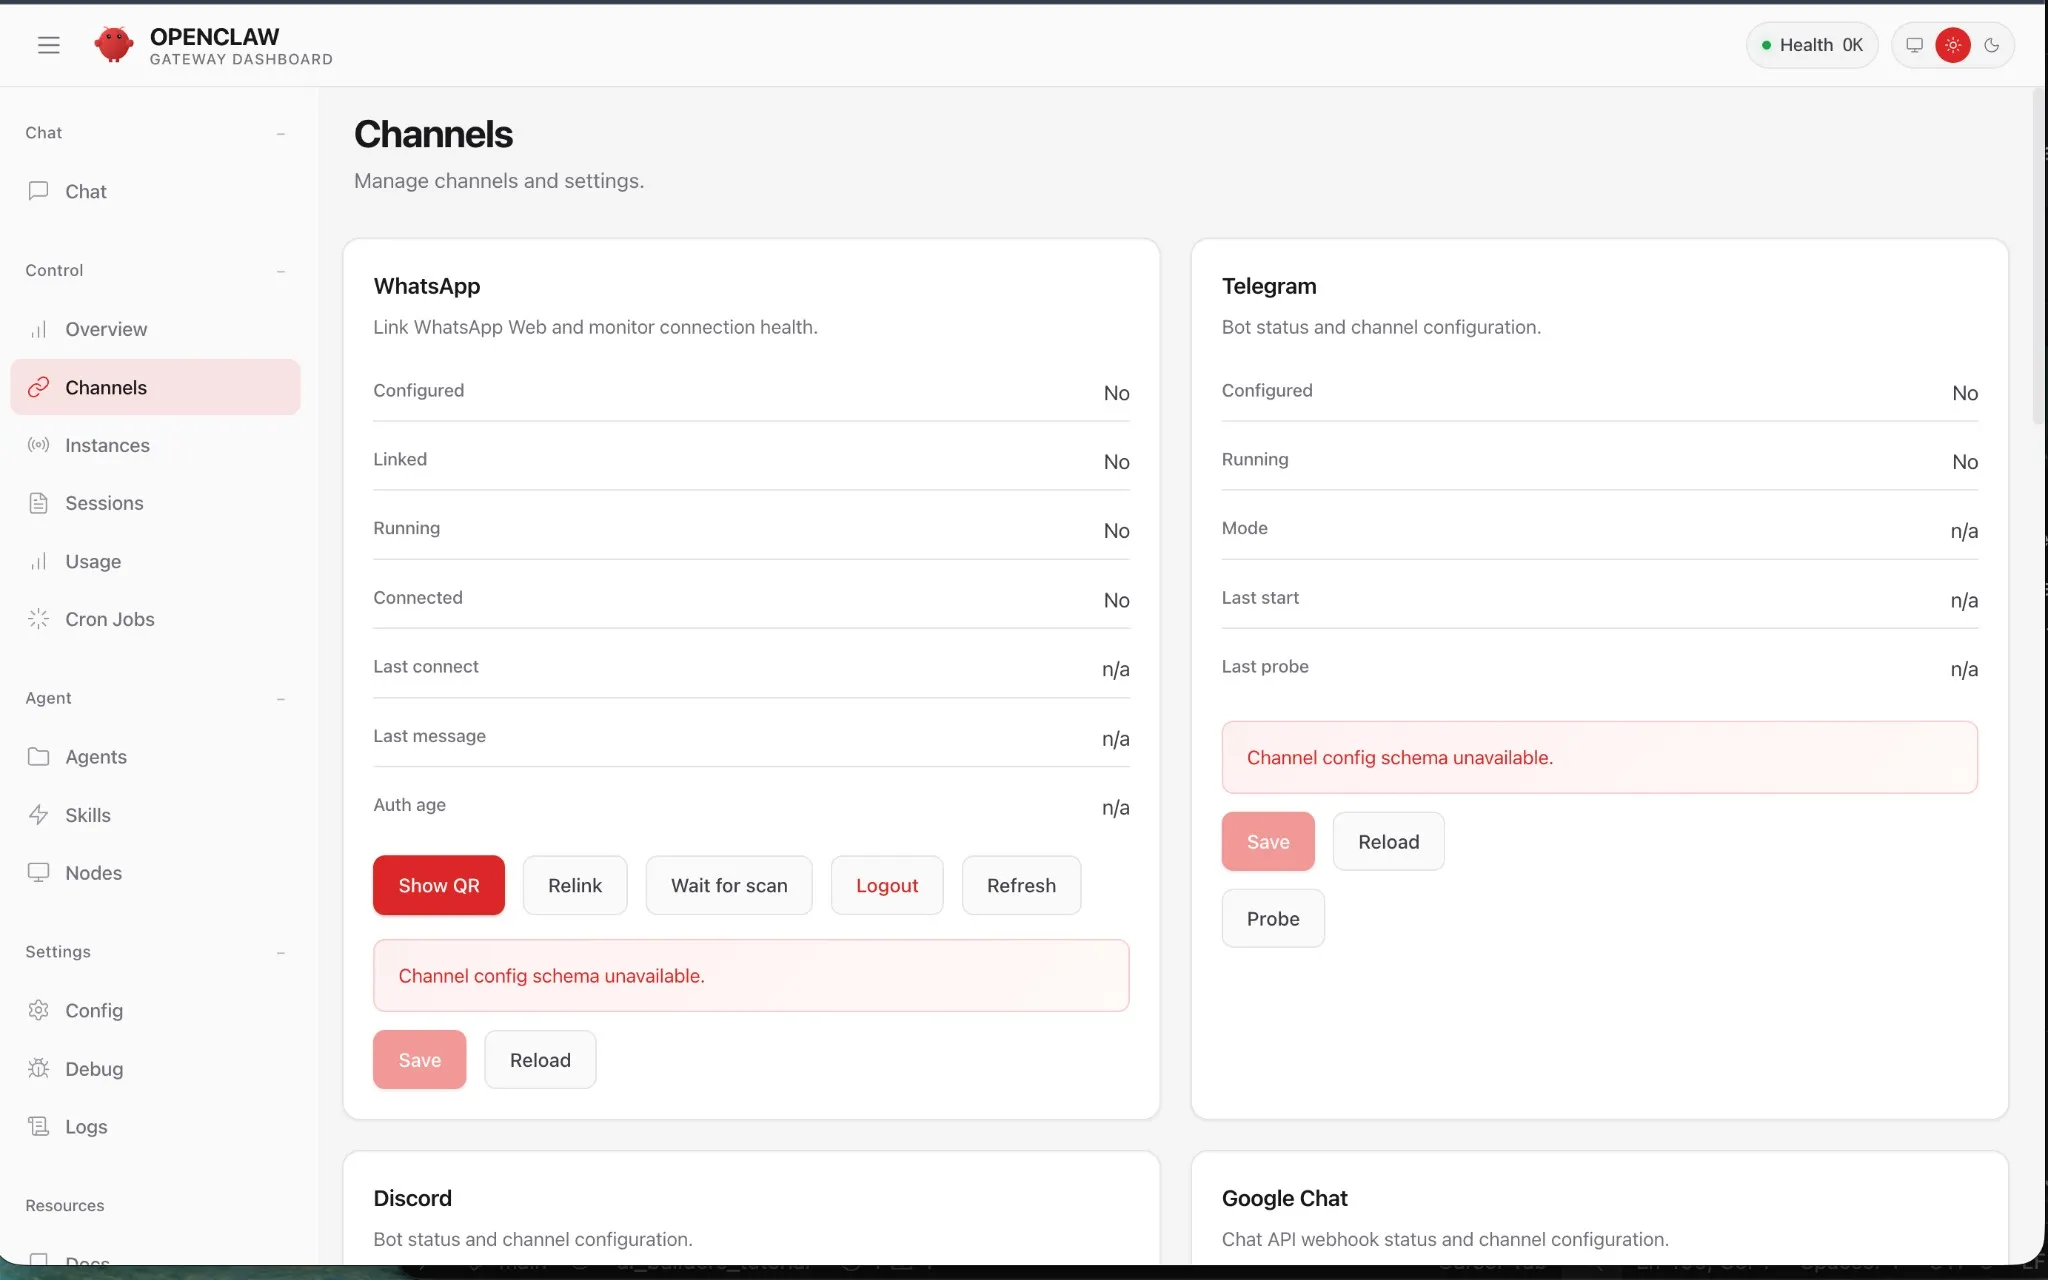Image resolution: width=2048 pixels, height=1280 pixels.
Task: Click the Debug bug icon
Action: pyautogui.click(x=38, y=1068)
